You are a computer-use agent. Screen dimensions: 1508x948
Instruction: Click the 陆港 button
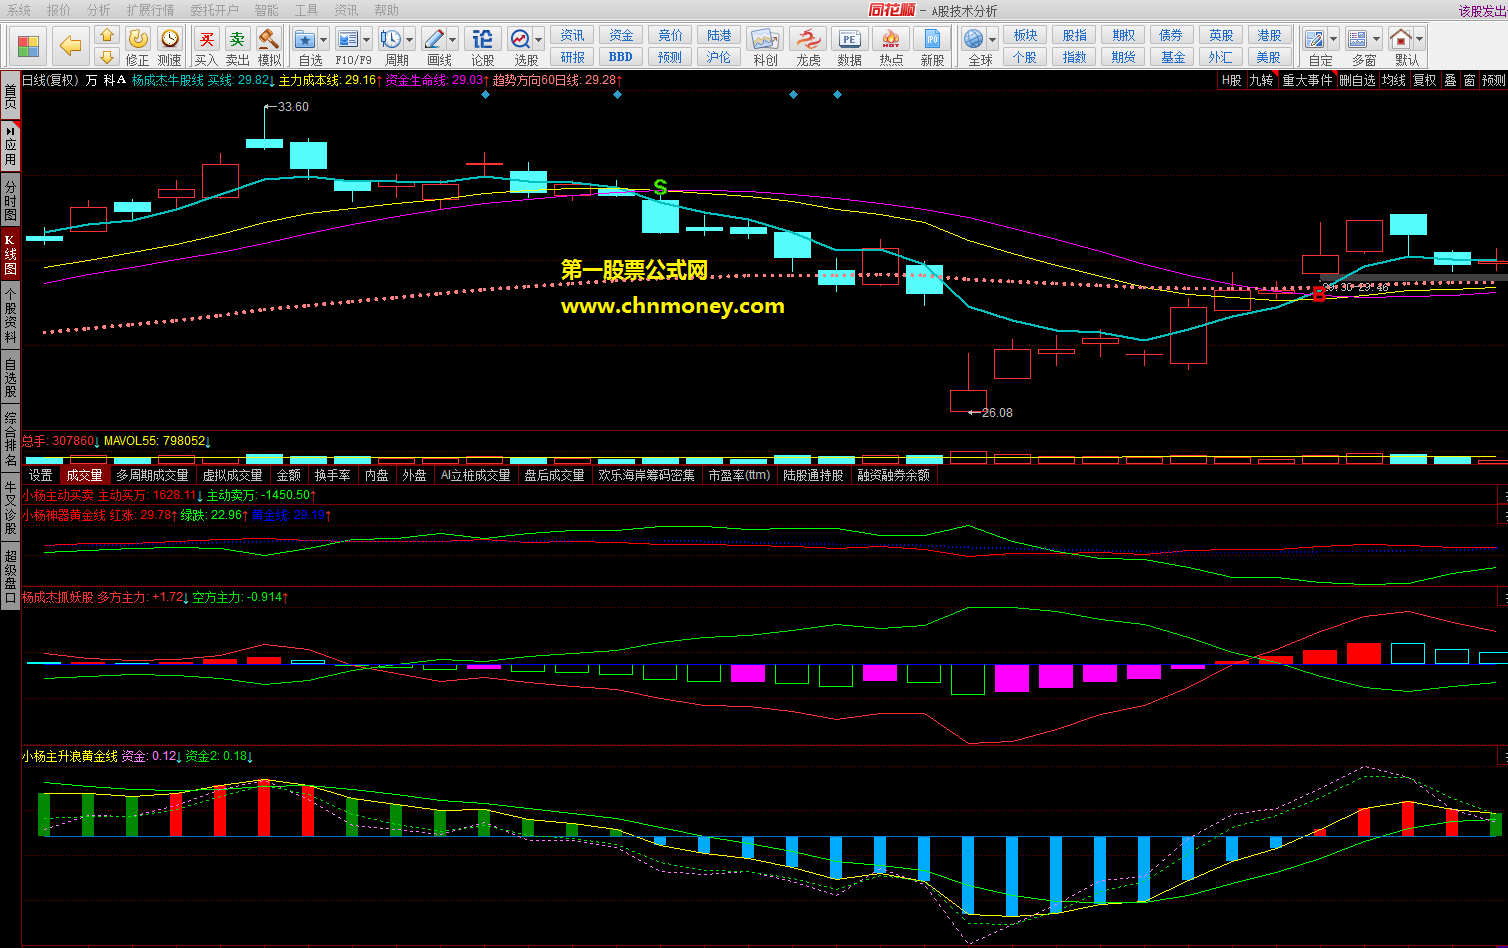coord(719,35)
